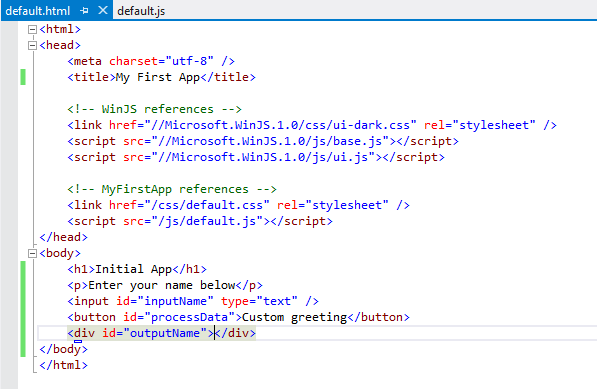
Task: Collapse the head section outline
Action: (33, 45)
